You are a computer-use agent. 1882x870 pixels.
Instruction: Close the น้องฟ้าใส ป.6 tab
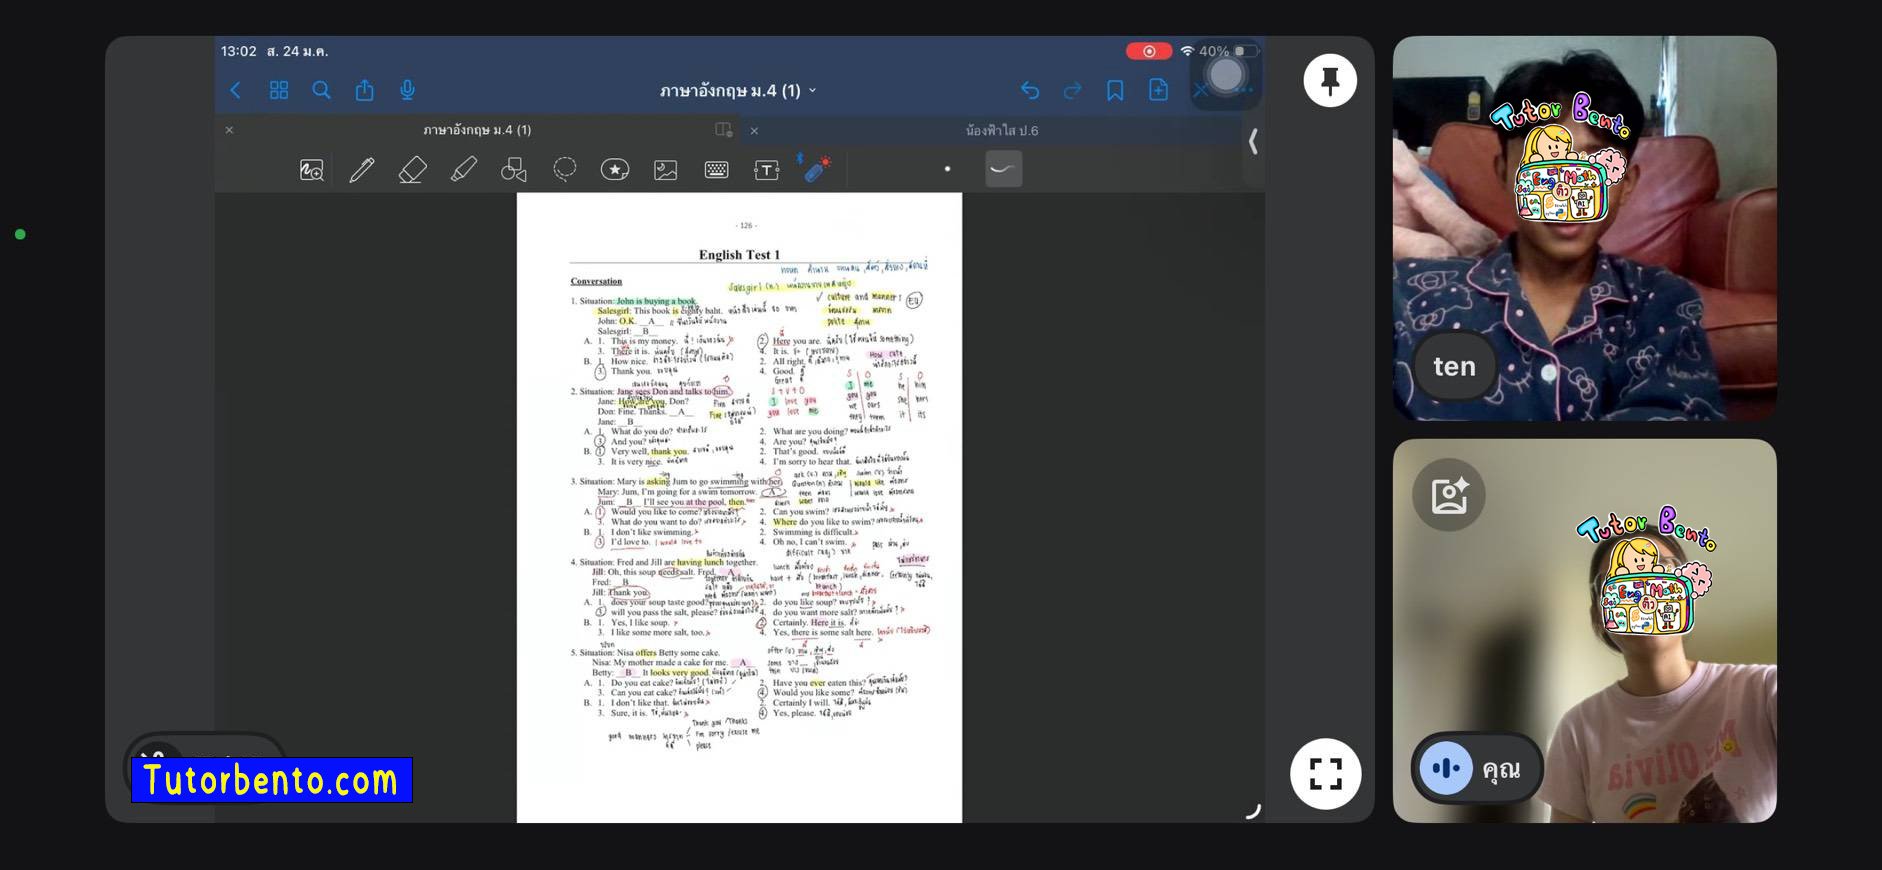pyautogui.click(x=754, y=131)
